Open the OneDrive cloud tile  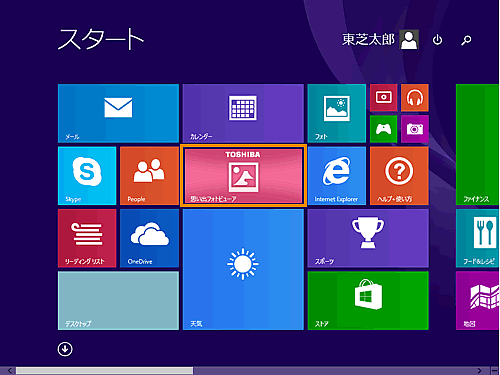[x=149, y=238]
